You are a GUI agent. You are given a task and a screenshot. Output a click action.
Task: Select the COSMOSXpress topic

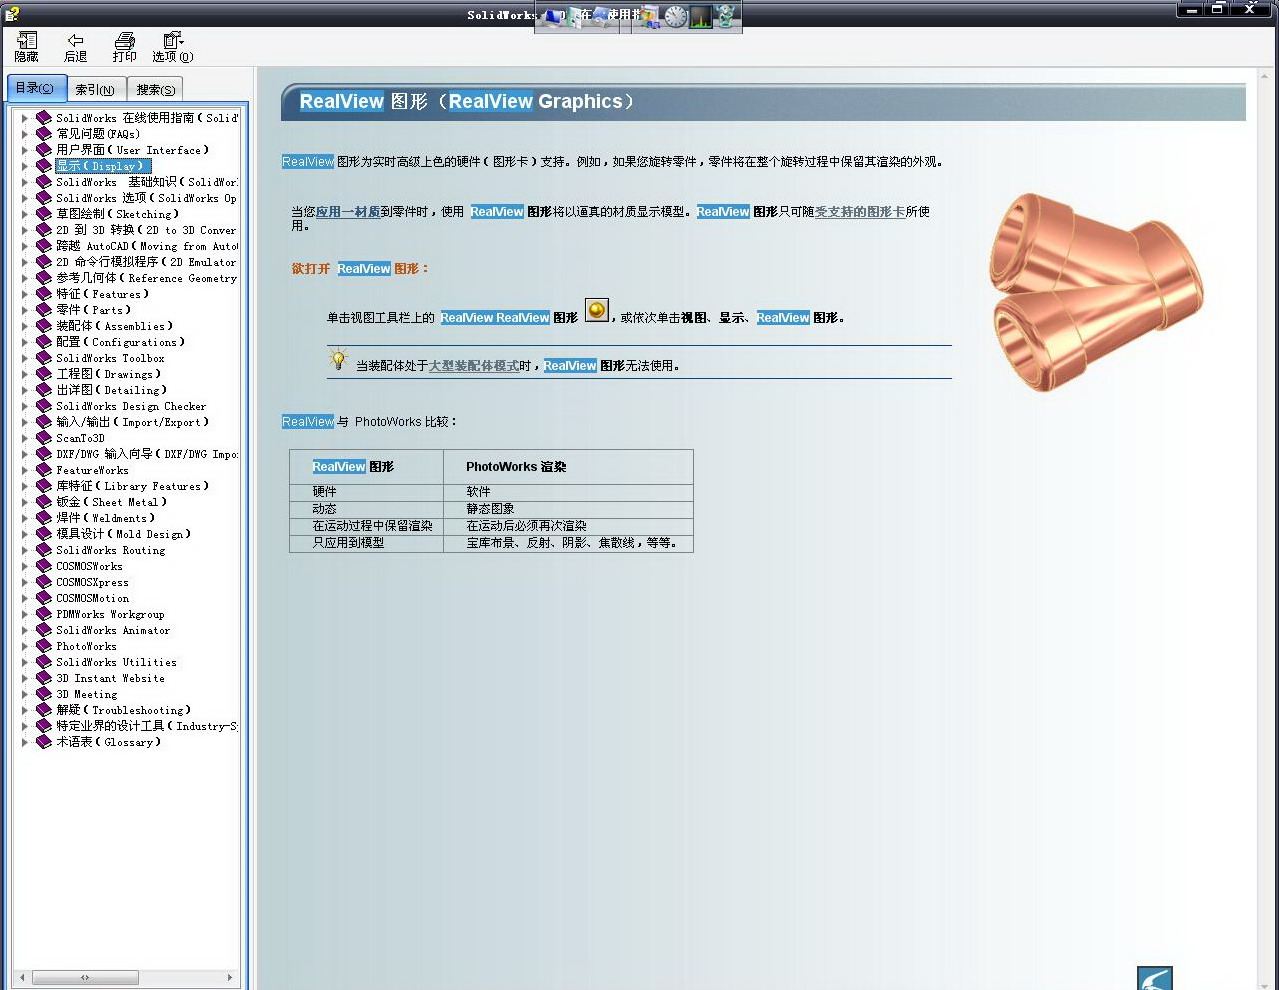click(92, 582)
